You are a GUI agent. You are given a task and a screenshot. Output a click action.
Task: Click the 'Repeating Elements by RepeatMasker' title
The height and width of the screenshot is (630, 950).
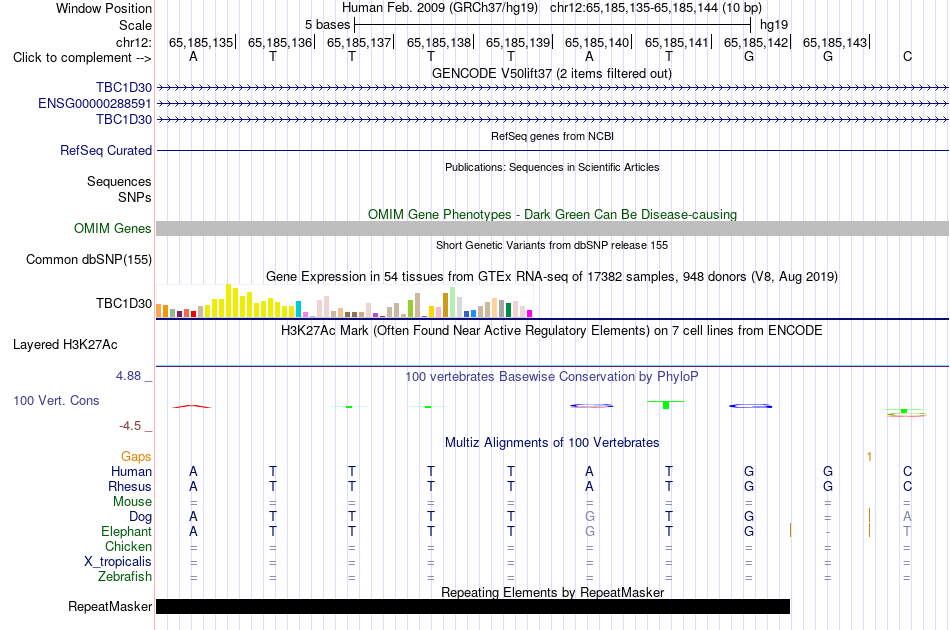point(552,592)
